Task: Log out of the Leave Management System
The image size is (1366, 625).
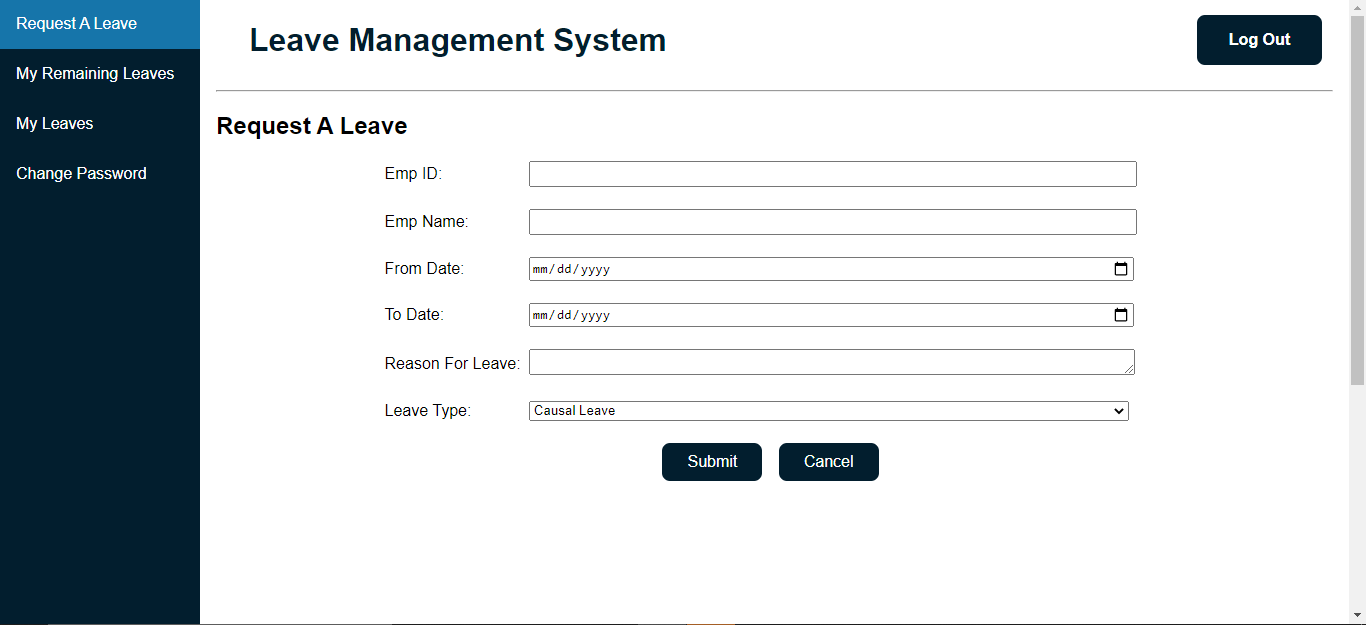Action: tap(1259, 40)
